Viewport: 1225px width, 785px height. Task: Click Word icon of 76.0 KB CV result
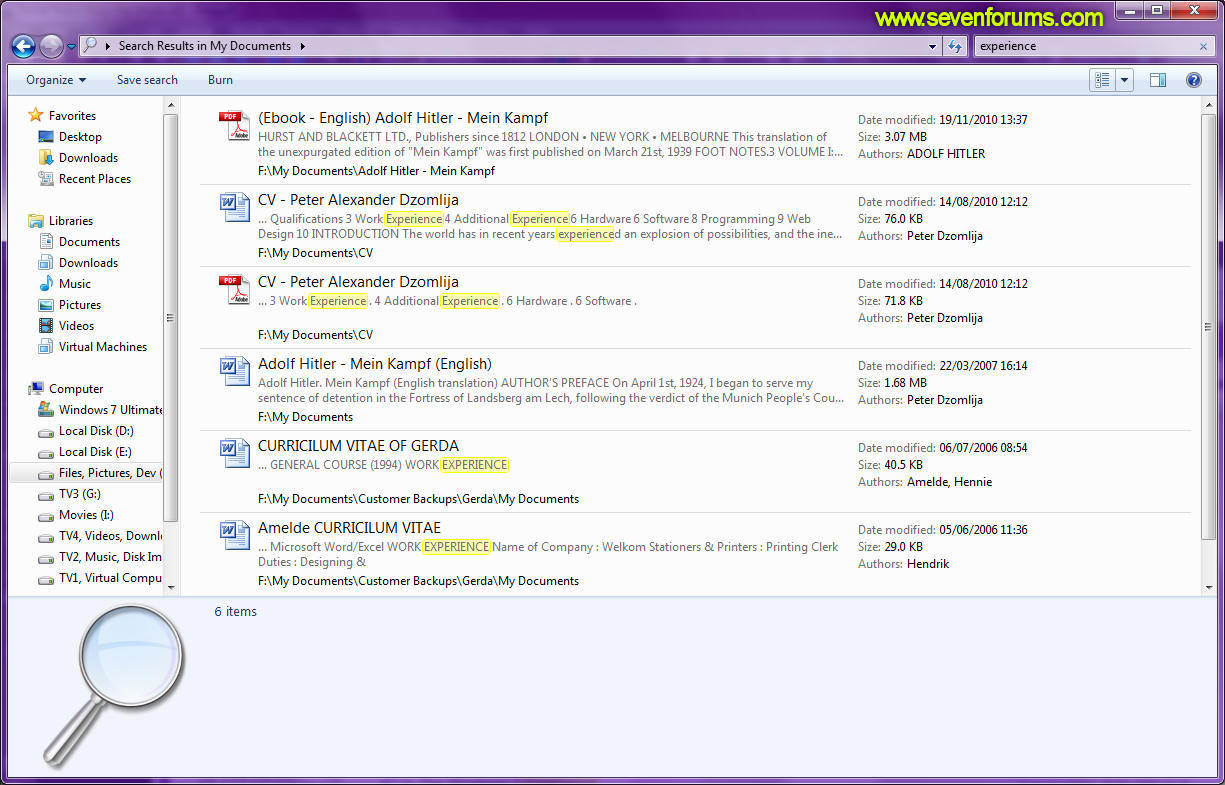[234, 208]
